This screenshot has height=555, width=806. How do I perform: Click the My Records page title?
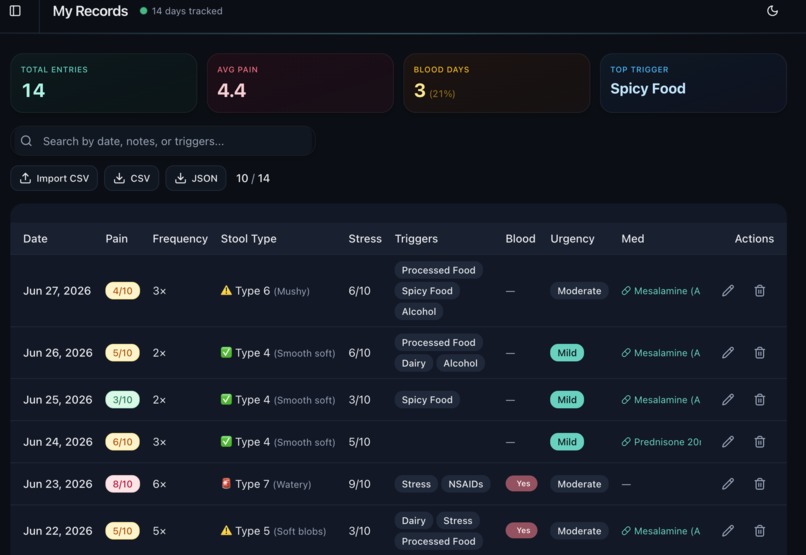coord(90,11)
